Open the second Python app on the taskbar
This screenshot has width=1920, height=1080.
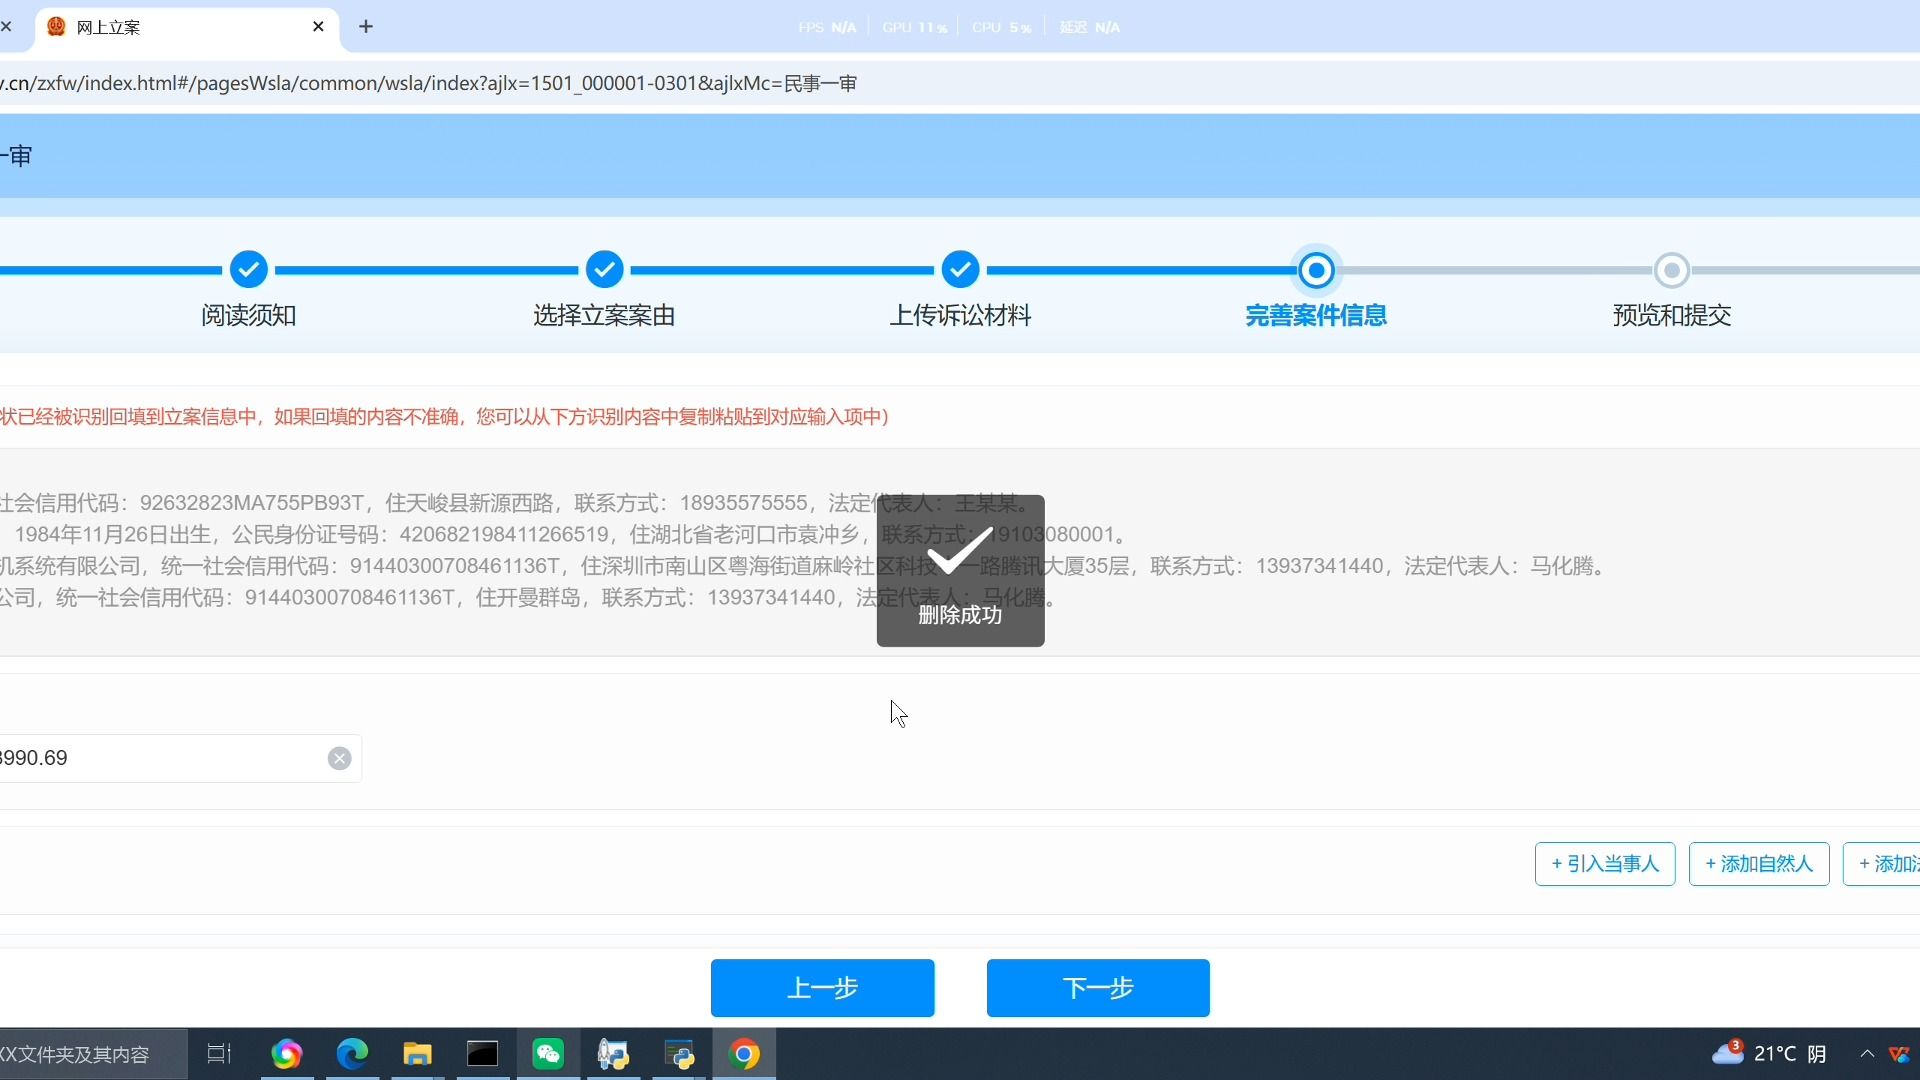(x=679, y=1053)
